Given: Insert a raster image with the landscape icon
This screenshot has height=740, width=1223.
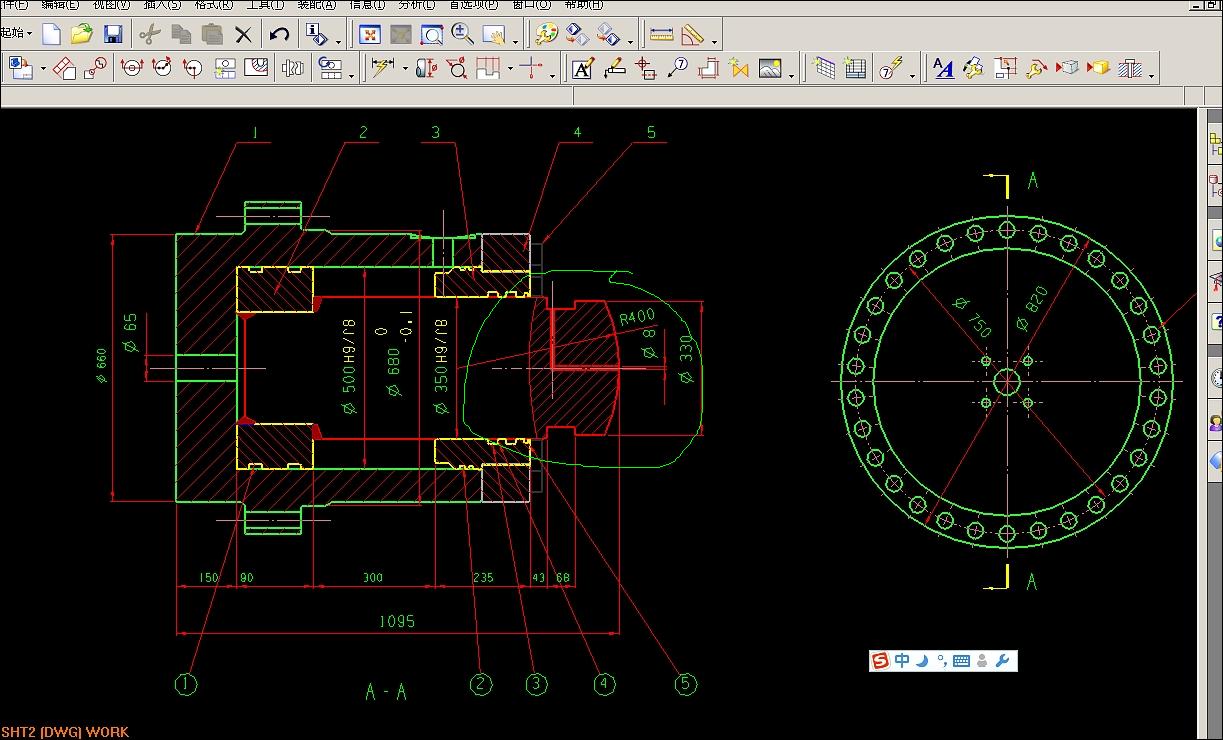Looking at the screenshot, I should pyautogui.click(x=770, y=68).
